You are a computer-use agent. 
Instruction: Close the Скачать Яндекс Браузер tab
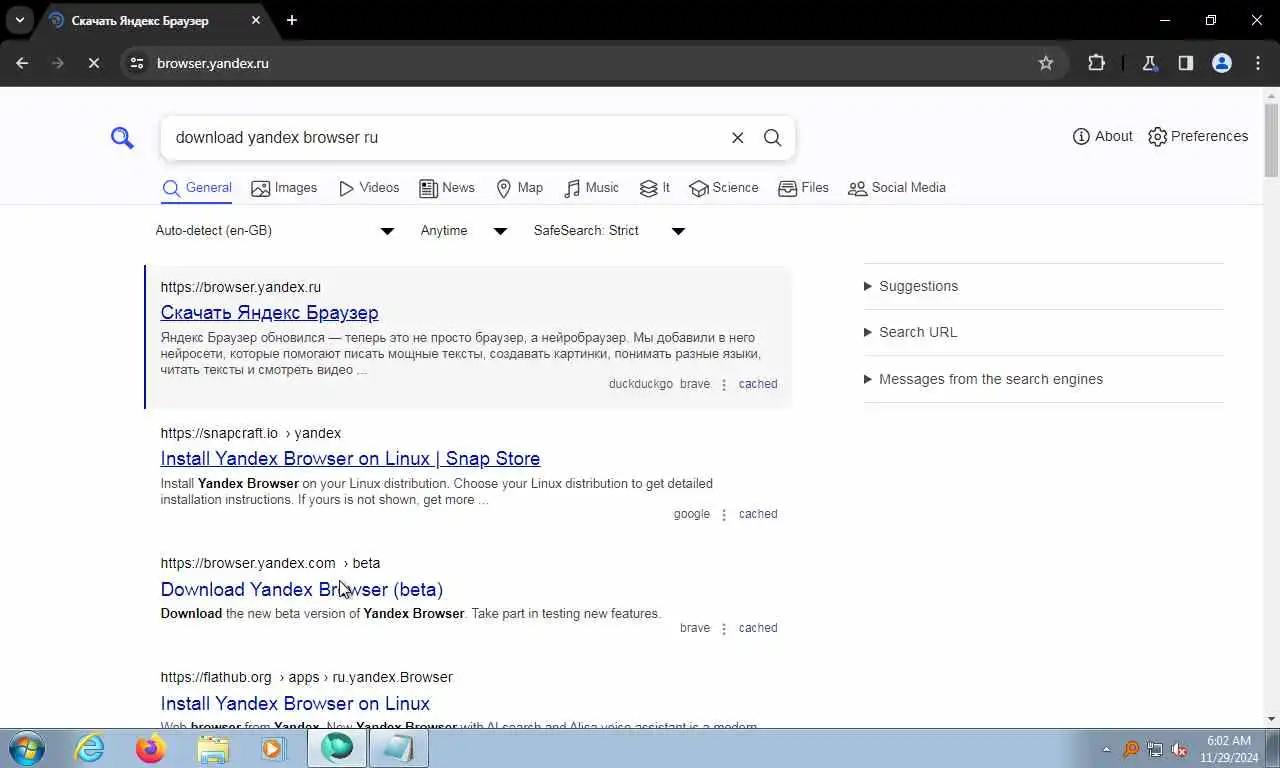[256, 20]
